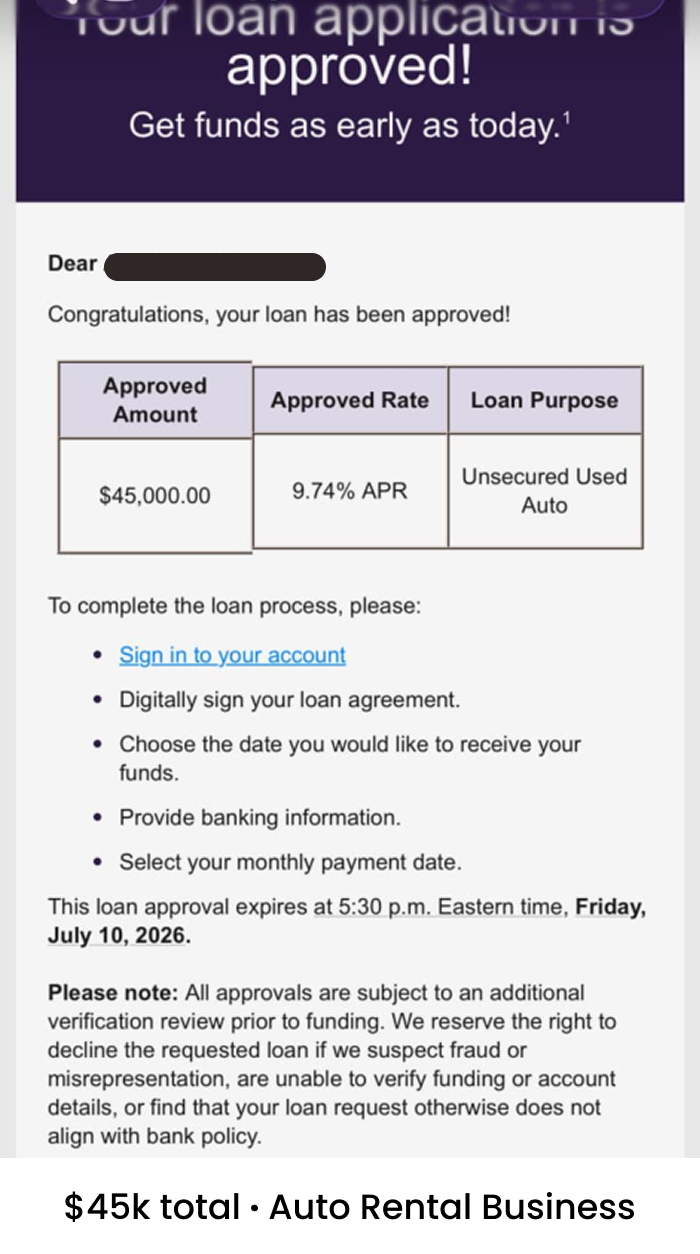Screen dimensions: 700x1254
Task: Tap the rounded pill button at top right
Action: coord(575,7)
